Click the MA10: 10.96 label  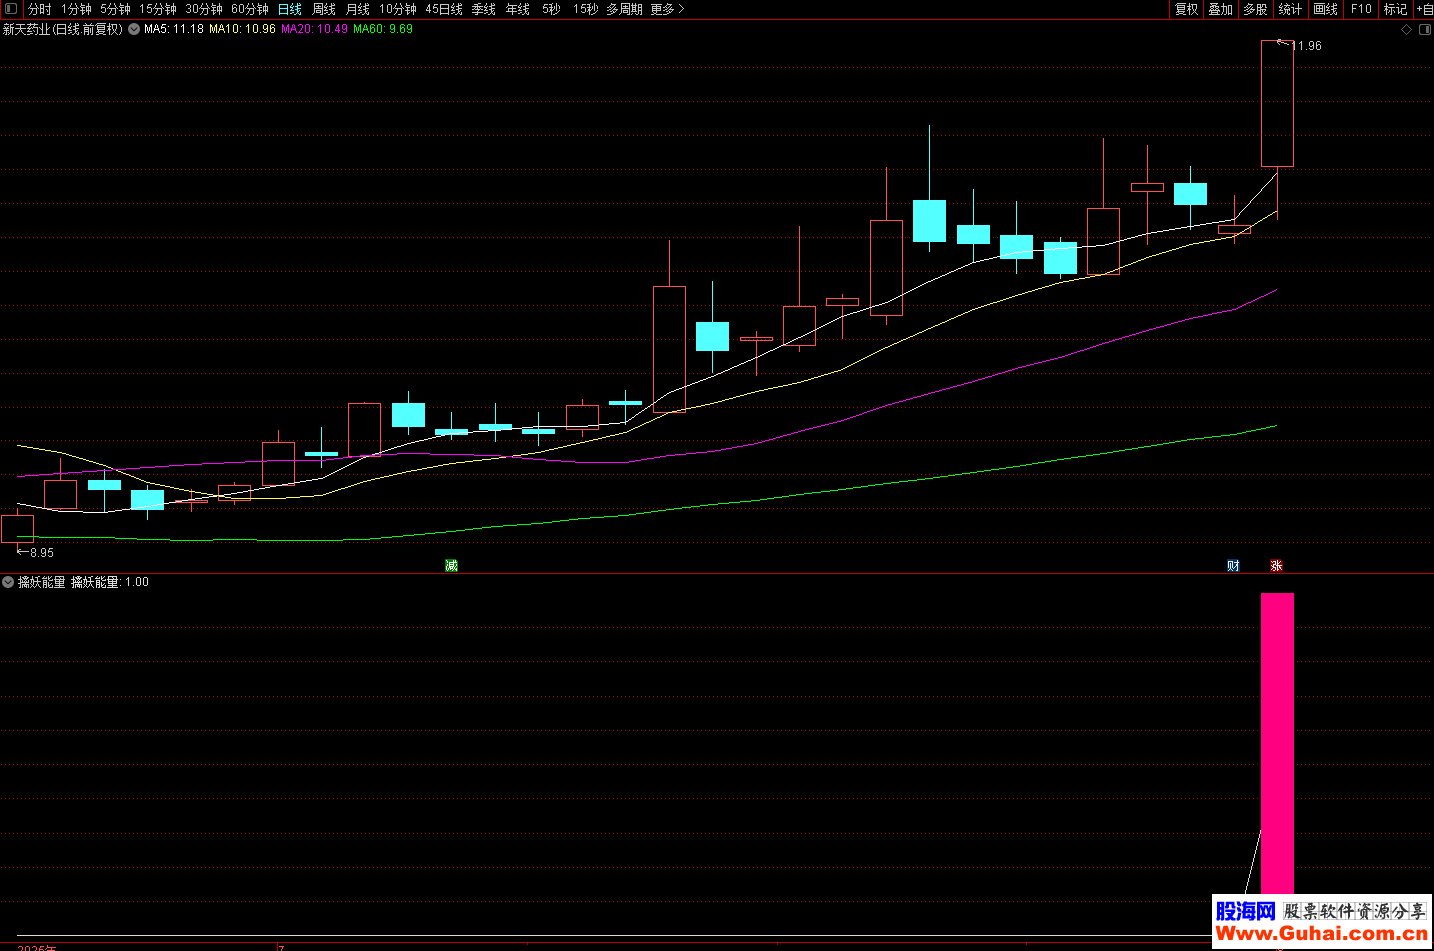[243, 30]
